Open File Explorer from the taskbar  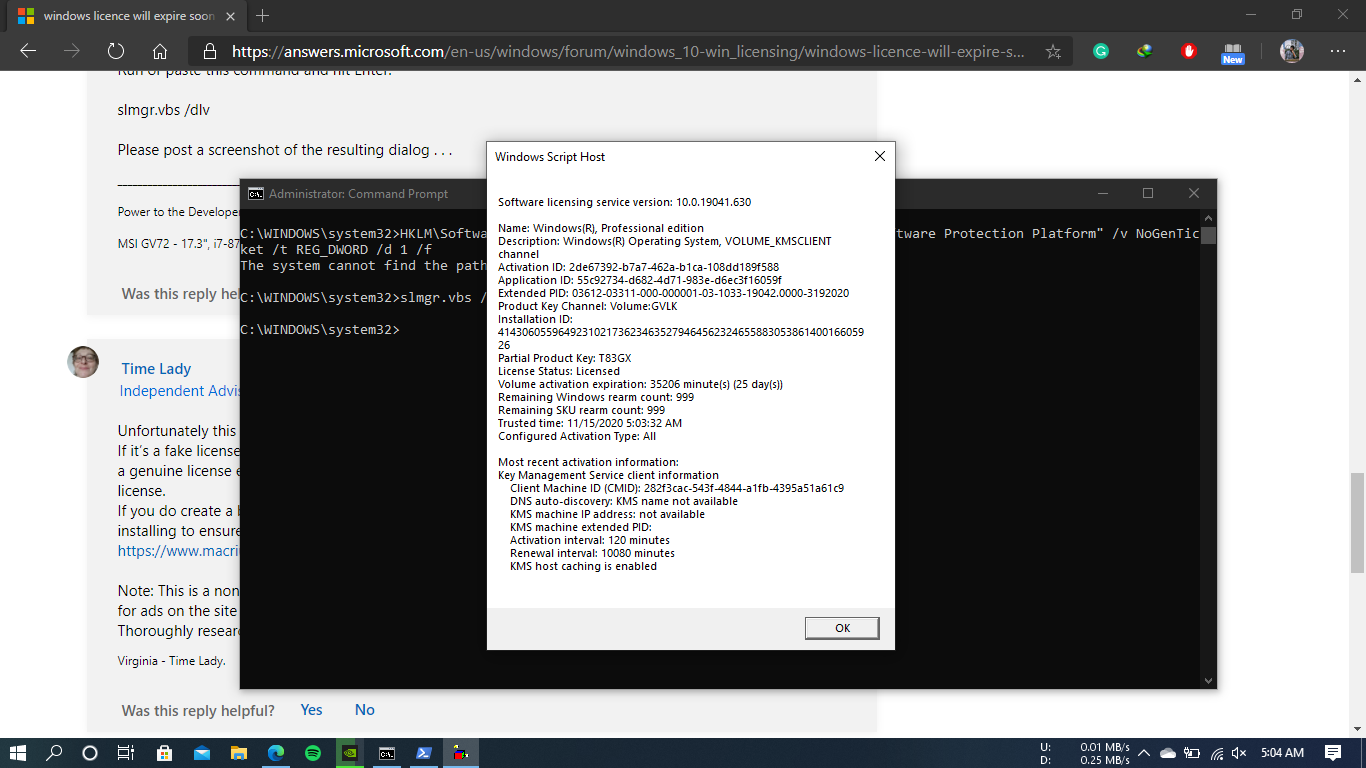[x=239, y=753]
